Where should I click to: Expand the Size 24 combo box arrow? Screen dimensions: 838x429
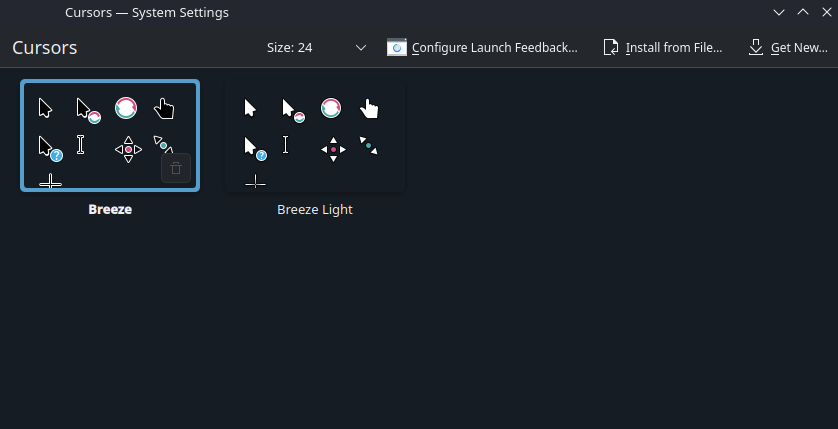(x=361, y=48)
